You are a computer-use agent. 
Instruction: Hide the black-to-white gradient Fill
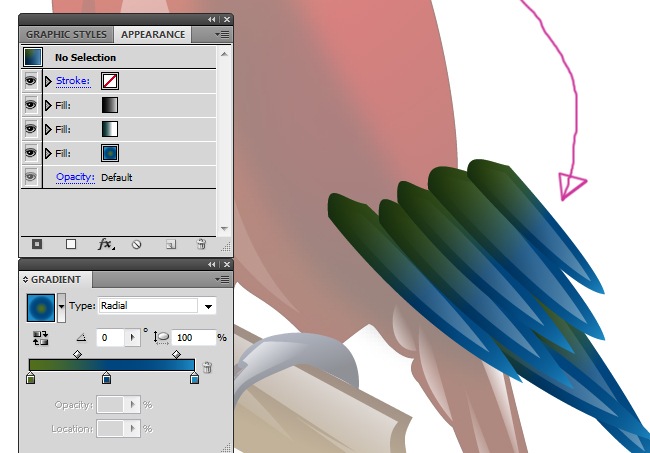click(x=31, y=105)
